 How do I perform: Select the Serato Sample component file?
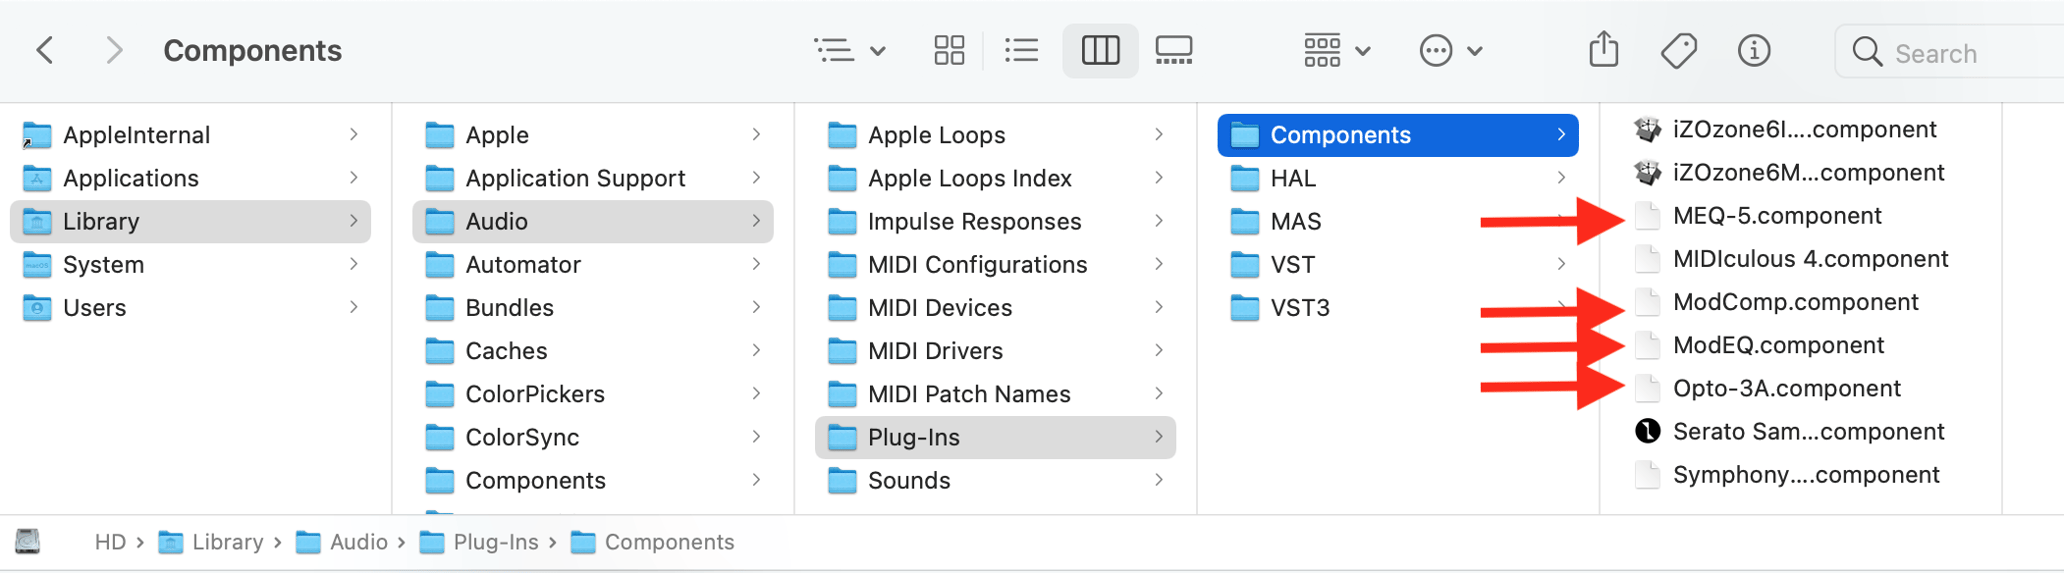(x=1790, y=431)
